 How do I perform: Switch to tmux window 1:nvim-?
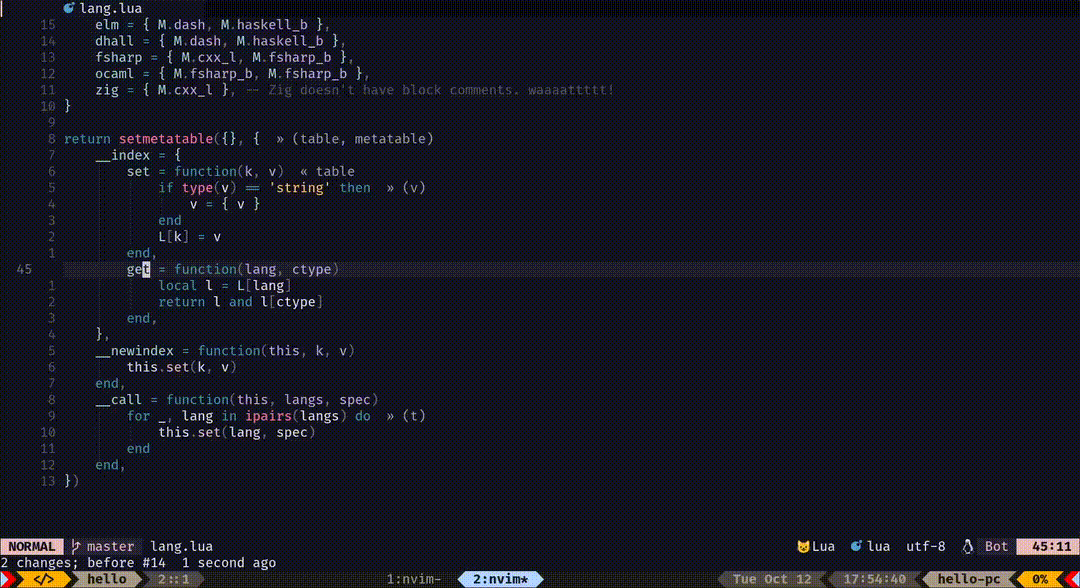tap(413, 580)
